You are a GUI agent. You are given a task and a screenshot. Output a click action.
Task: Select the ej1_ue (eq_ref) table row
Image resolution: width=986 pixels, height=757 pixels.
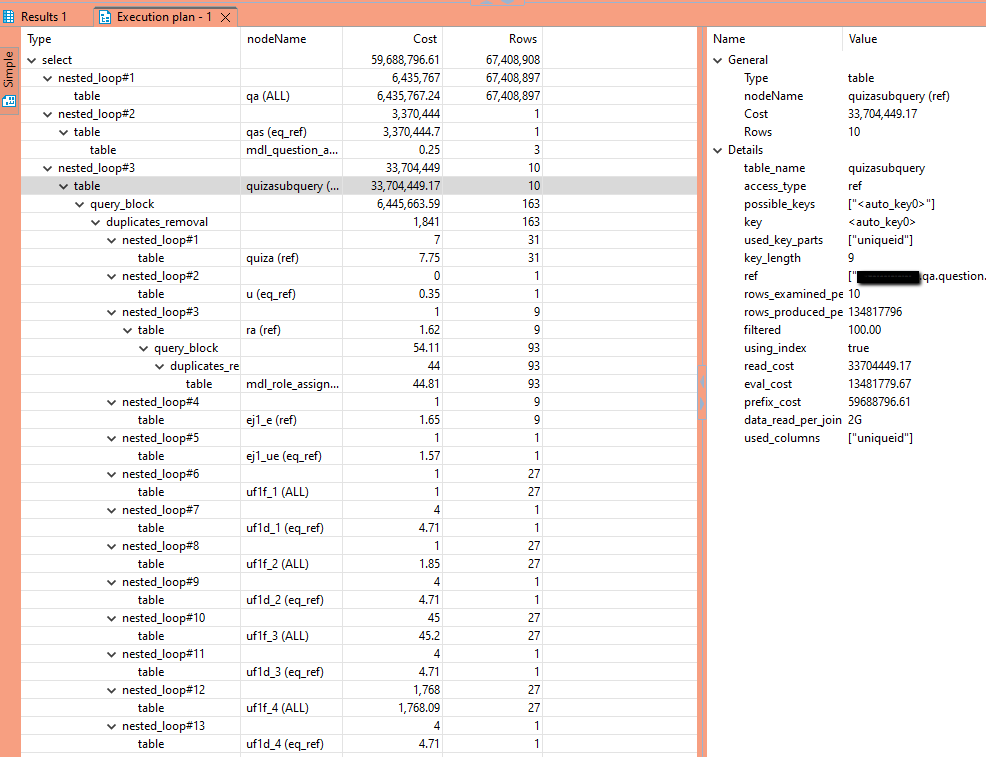pos(359,456)
